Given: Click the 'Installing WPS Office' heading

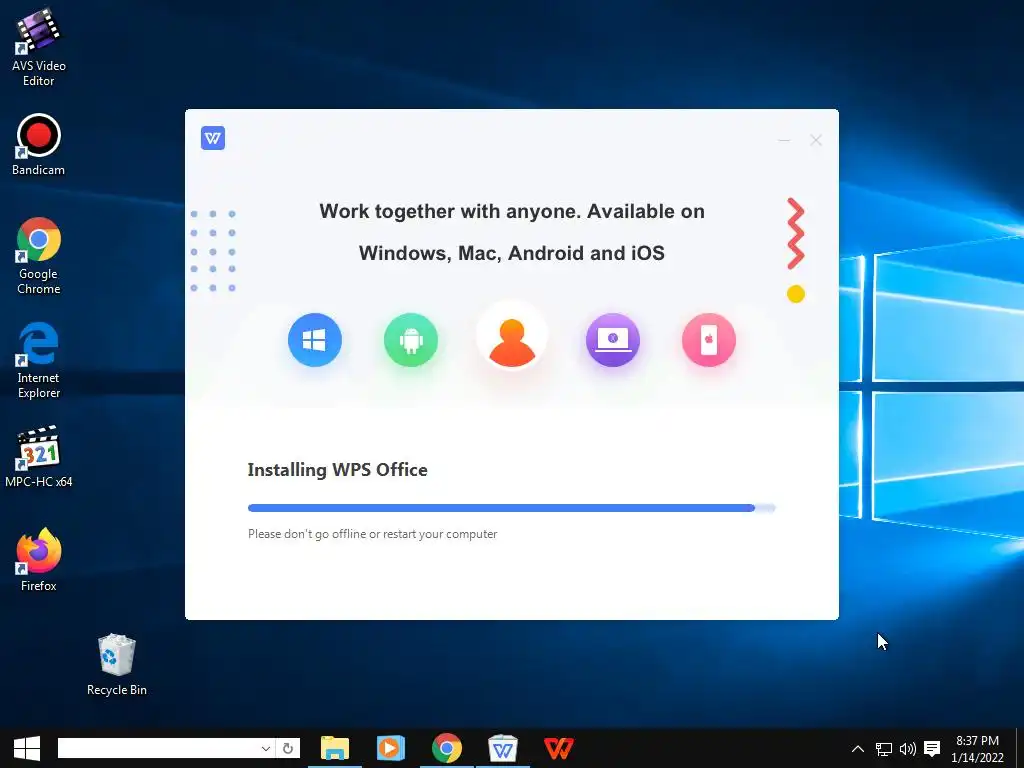Looking at the screenshot, I should coord(338,470).
